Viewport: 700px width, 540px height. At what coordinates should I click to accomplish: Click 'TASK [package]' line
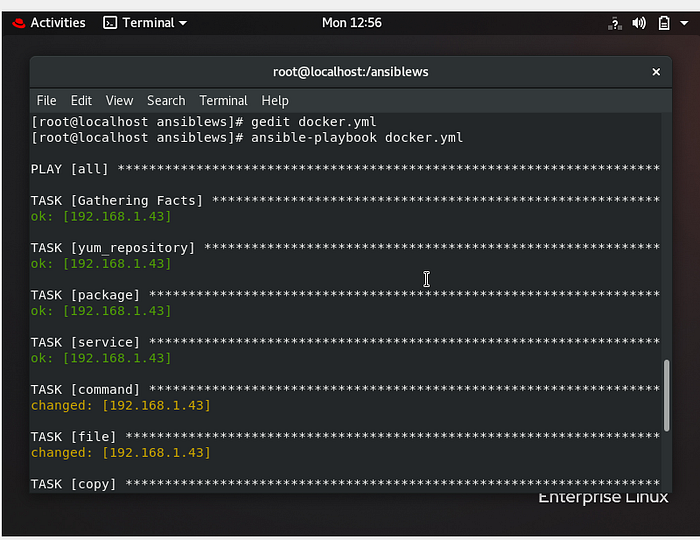pos(345,295)
